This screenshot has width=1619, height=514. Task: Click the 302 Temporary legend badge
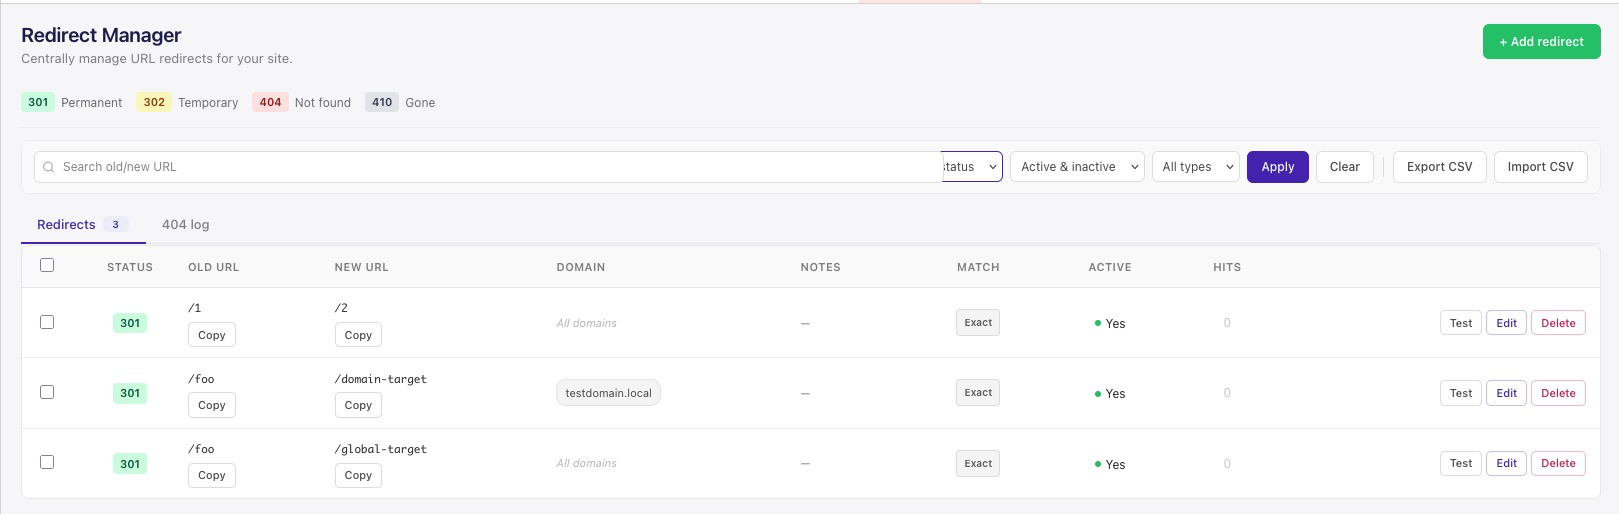tap(154, 102)
